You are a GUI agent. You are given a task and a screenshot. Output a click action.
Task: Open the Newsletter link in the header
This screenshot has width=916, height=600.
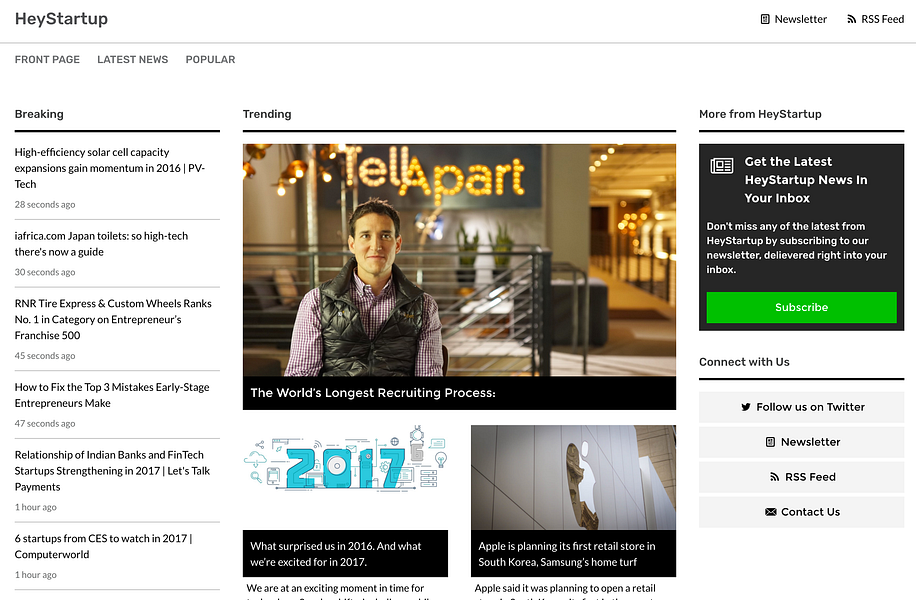(793, 19)
